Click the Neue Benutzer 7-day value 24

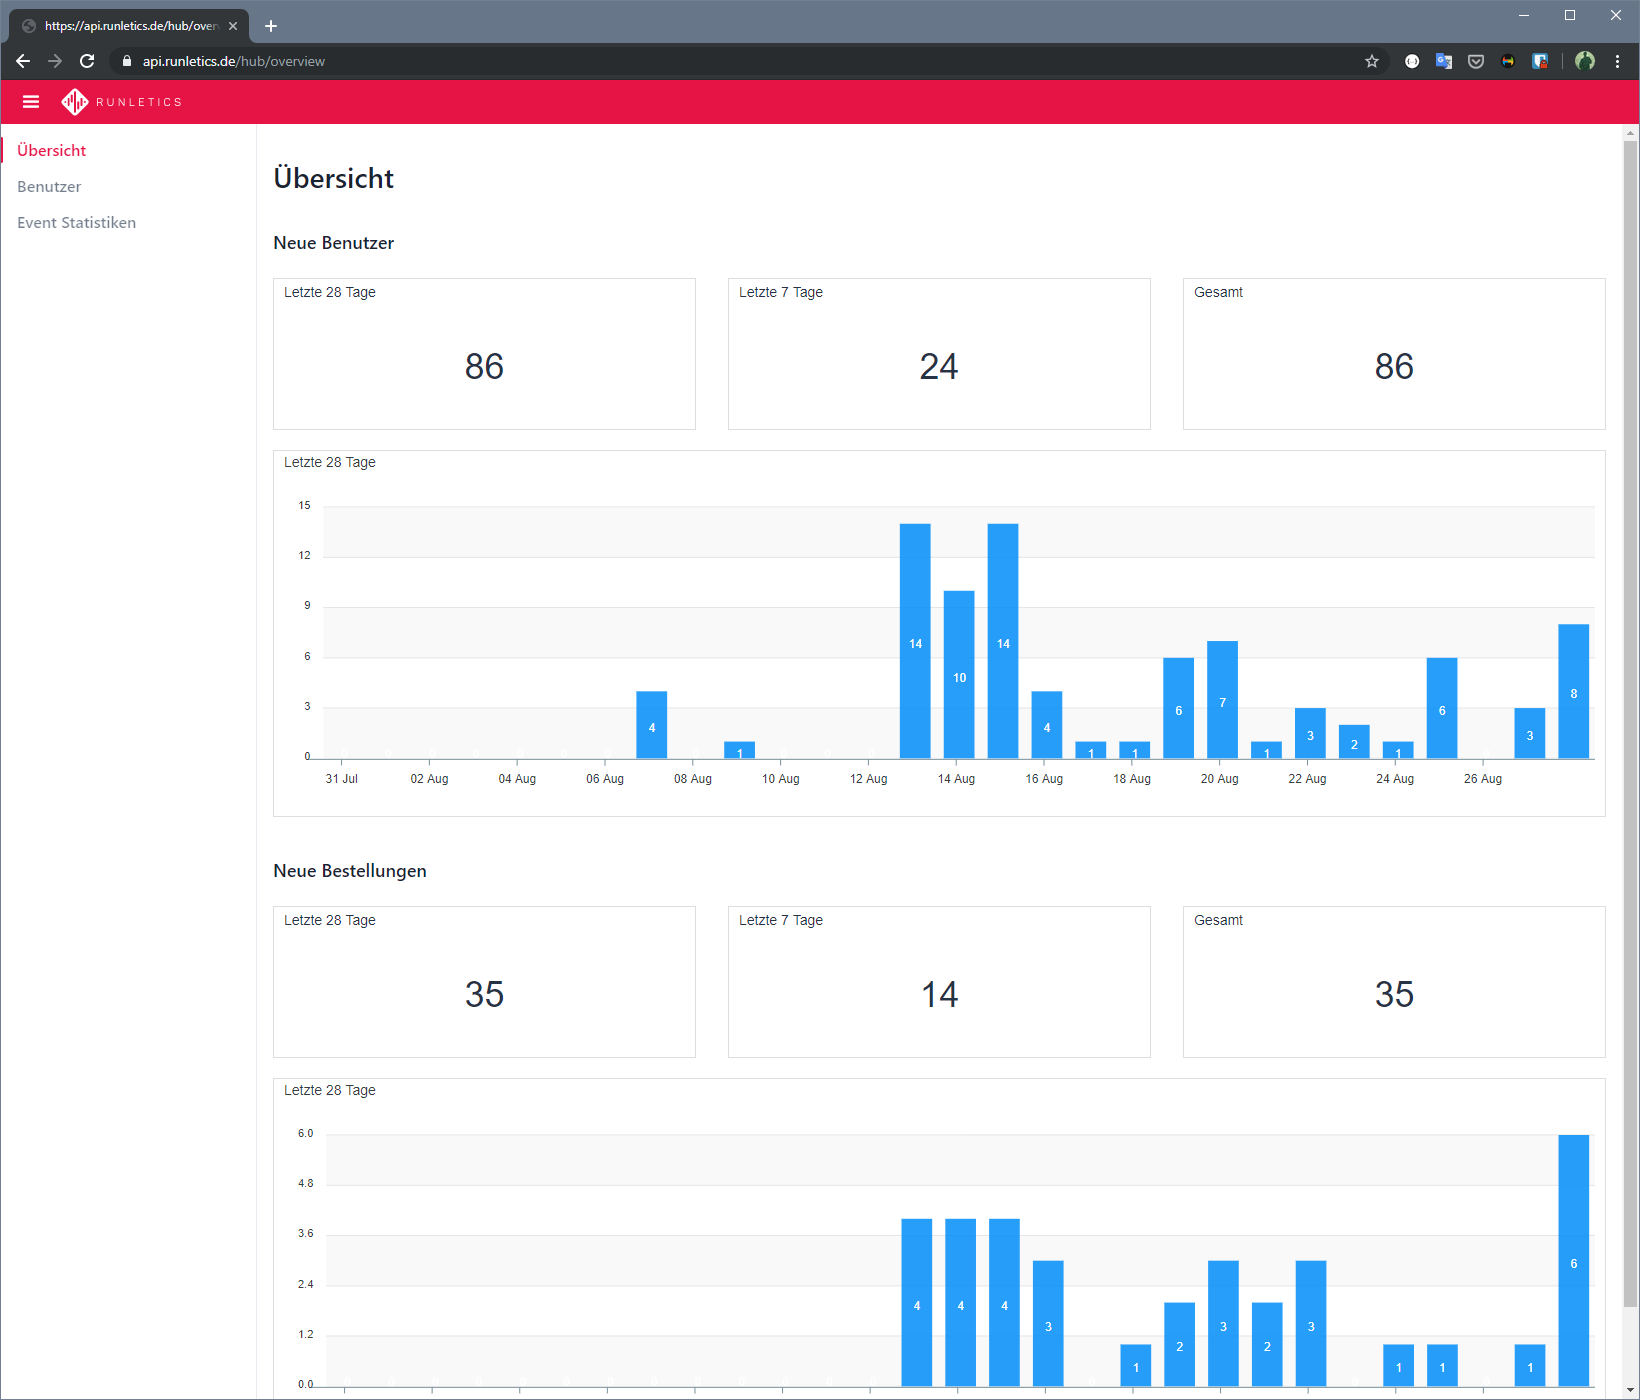[939, 367]
